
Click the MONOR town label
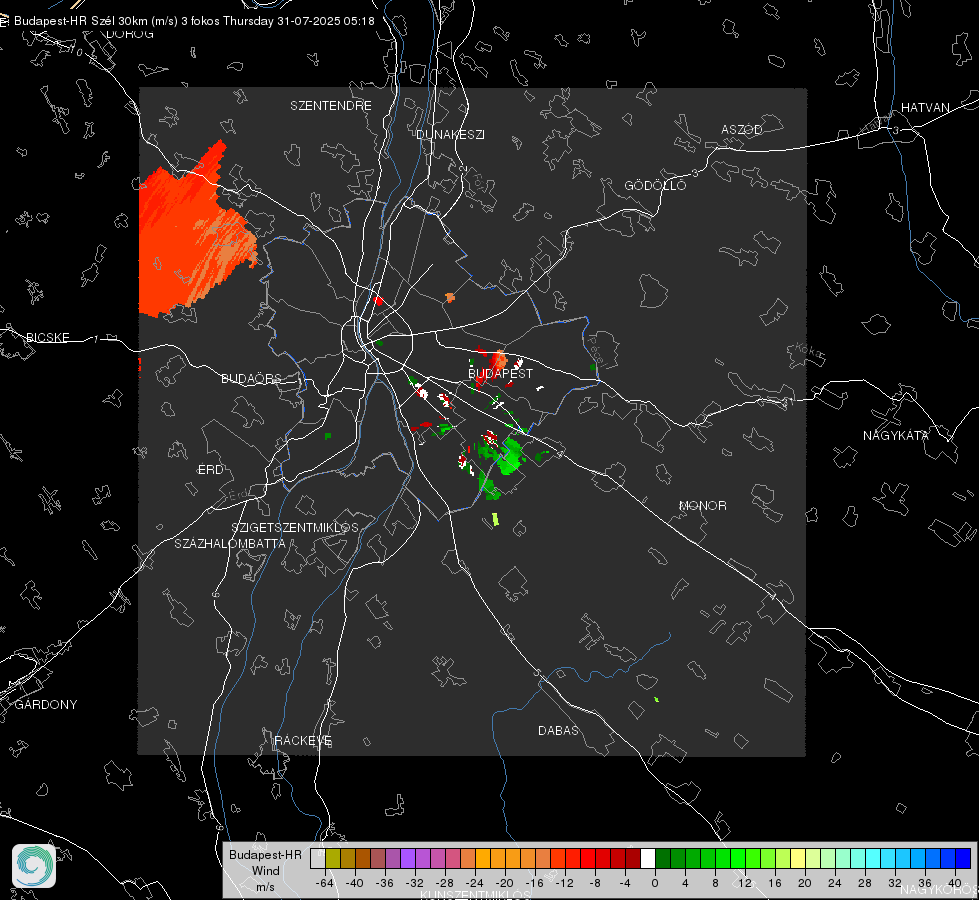pos(702,506)
